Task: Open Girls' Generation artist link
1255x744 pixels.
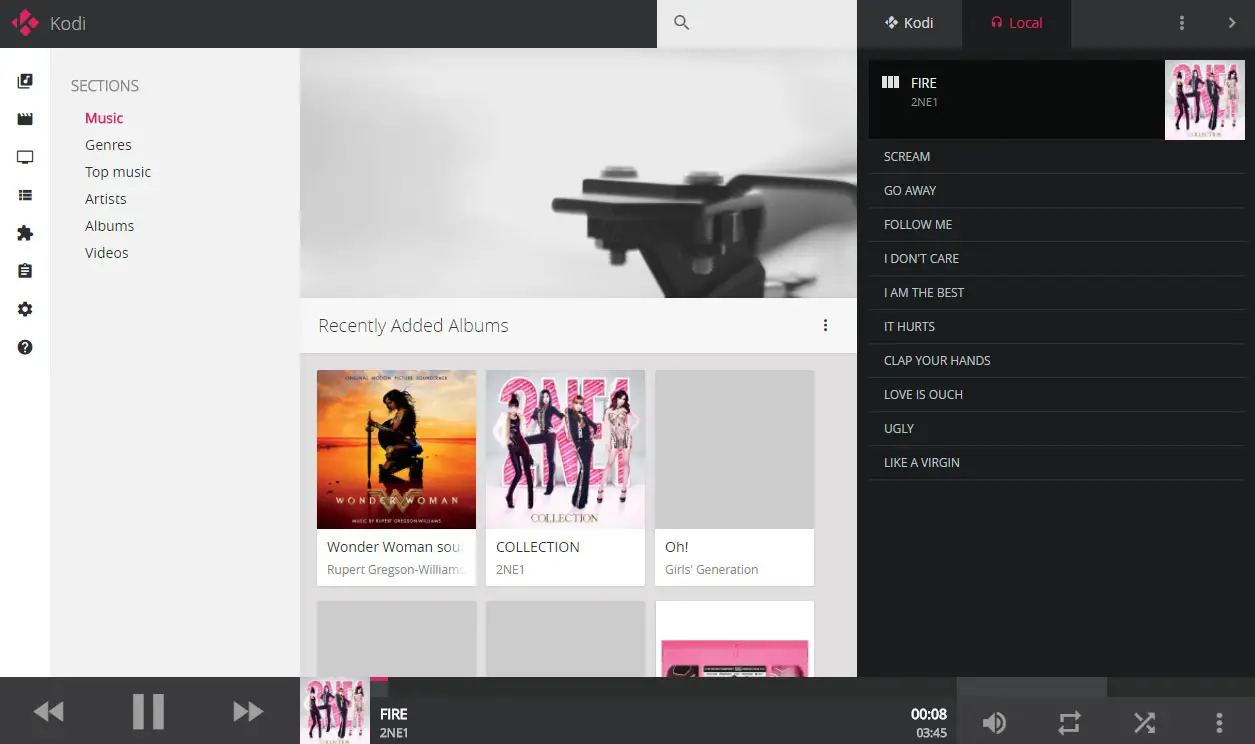Action: point(712,570)
